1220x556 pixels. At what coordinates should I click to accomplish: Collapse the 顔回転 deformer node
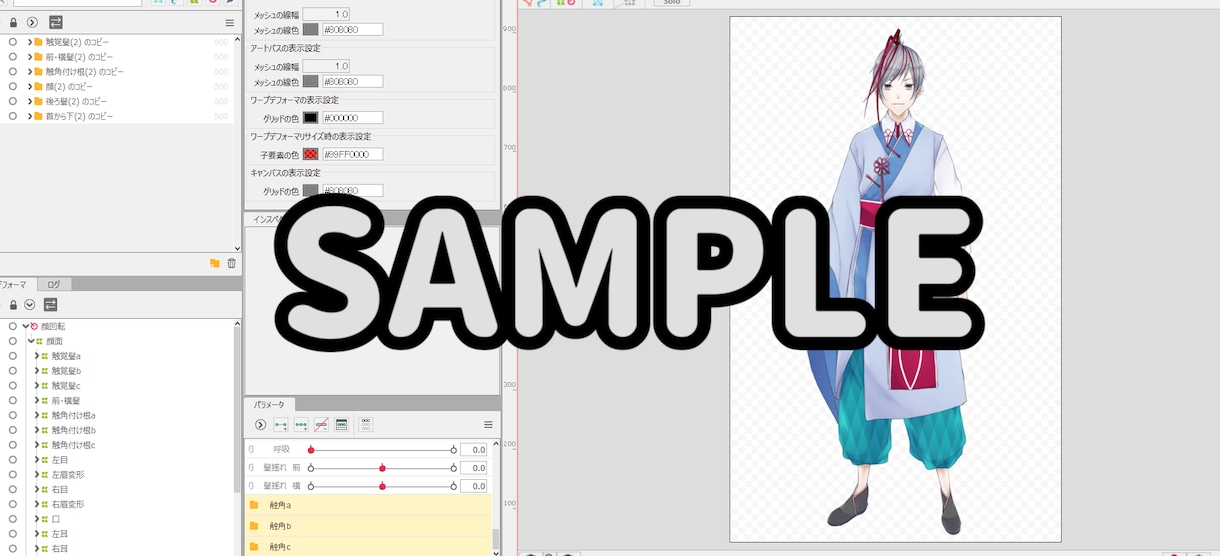(x=25, y=326)
